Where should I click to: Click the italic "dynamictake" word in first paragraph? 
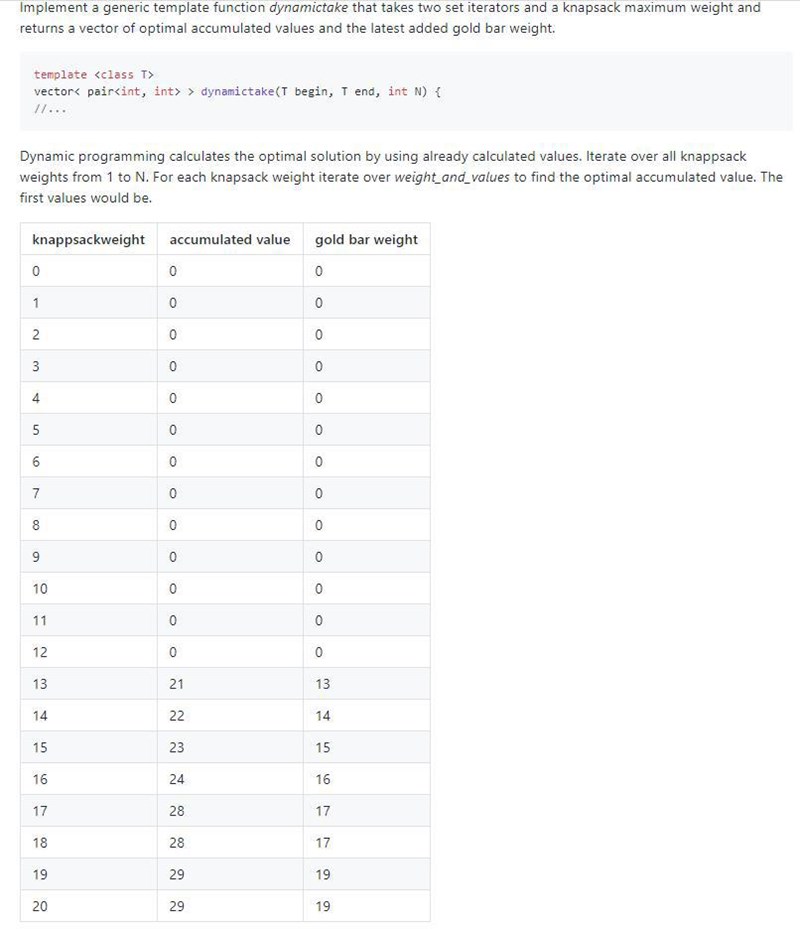coord(308,8)
